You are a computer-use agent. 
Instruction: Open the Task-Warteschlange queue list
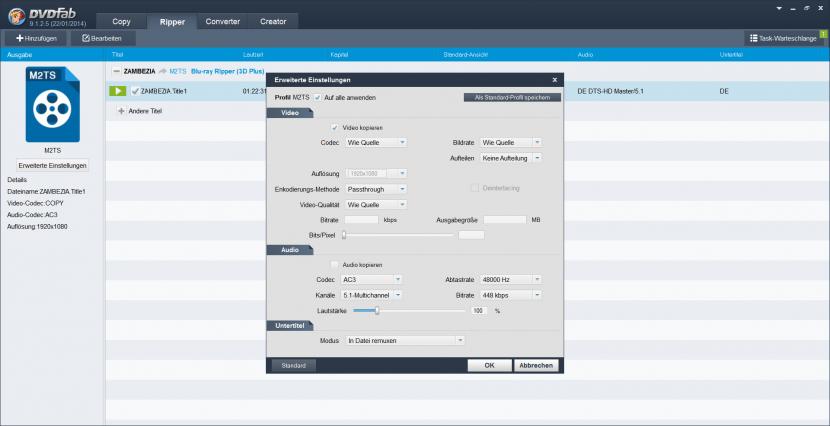tap(784, 38)
